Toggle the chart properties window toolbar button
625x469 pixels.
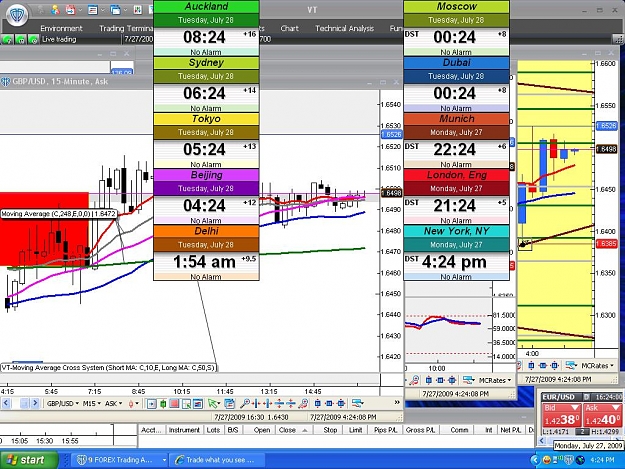[198, 404]
